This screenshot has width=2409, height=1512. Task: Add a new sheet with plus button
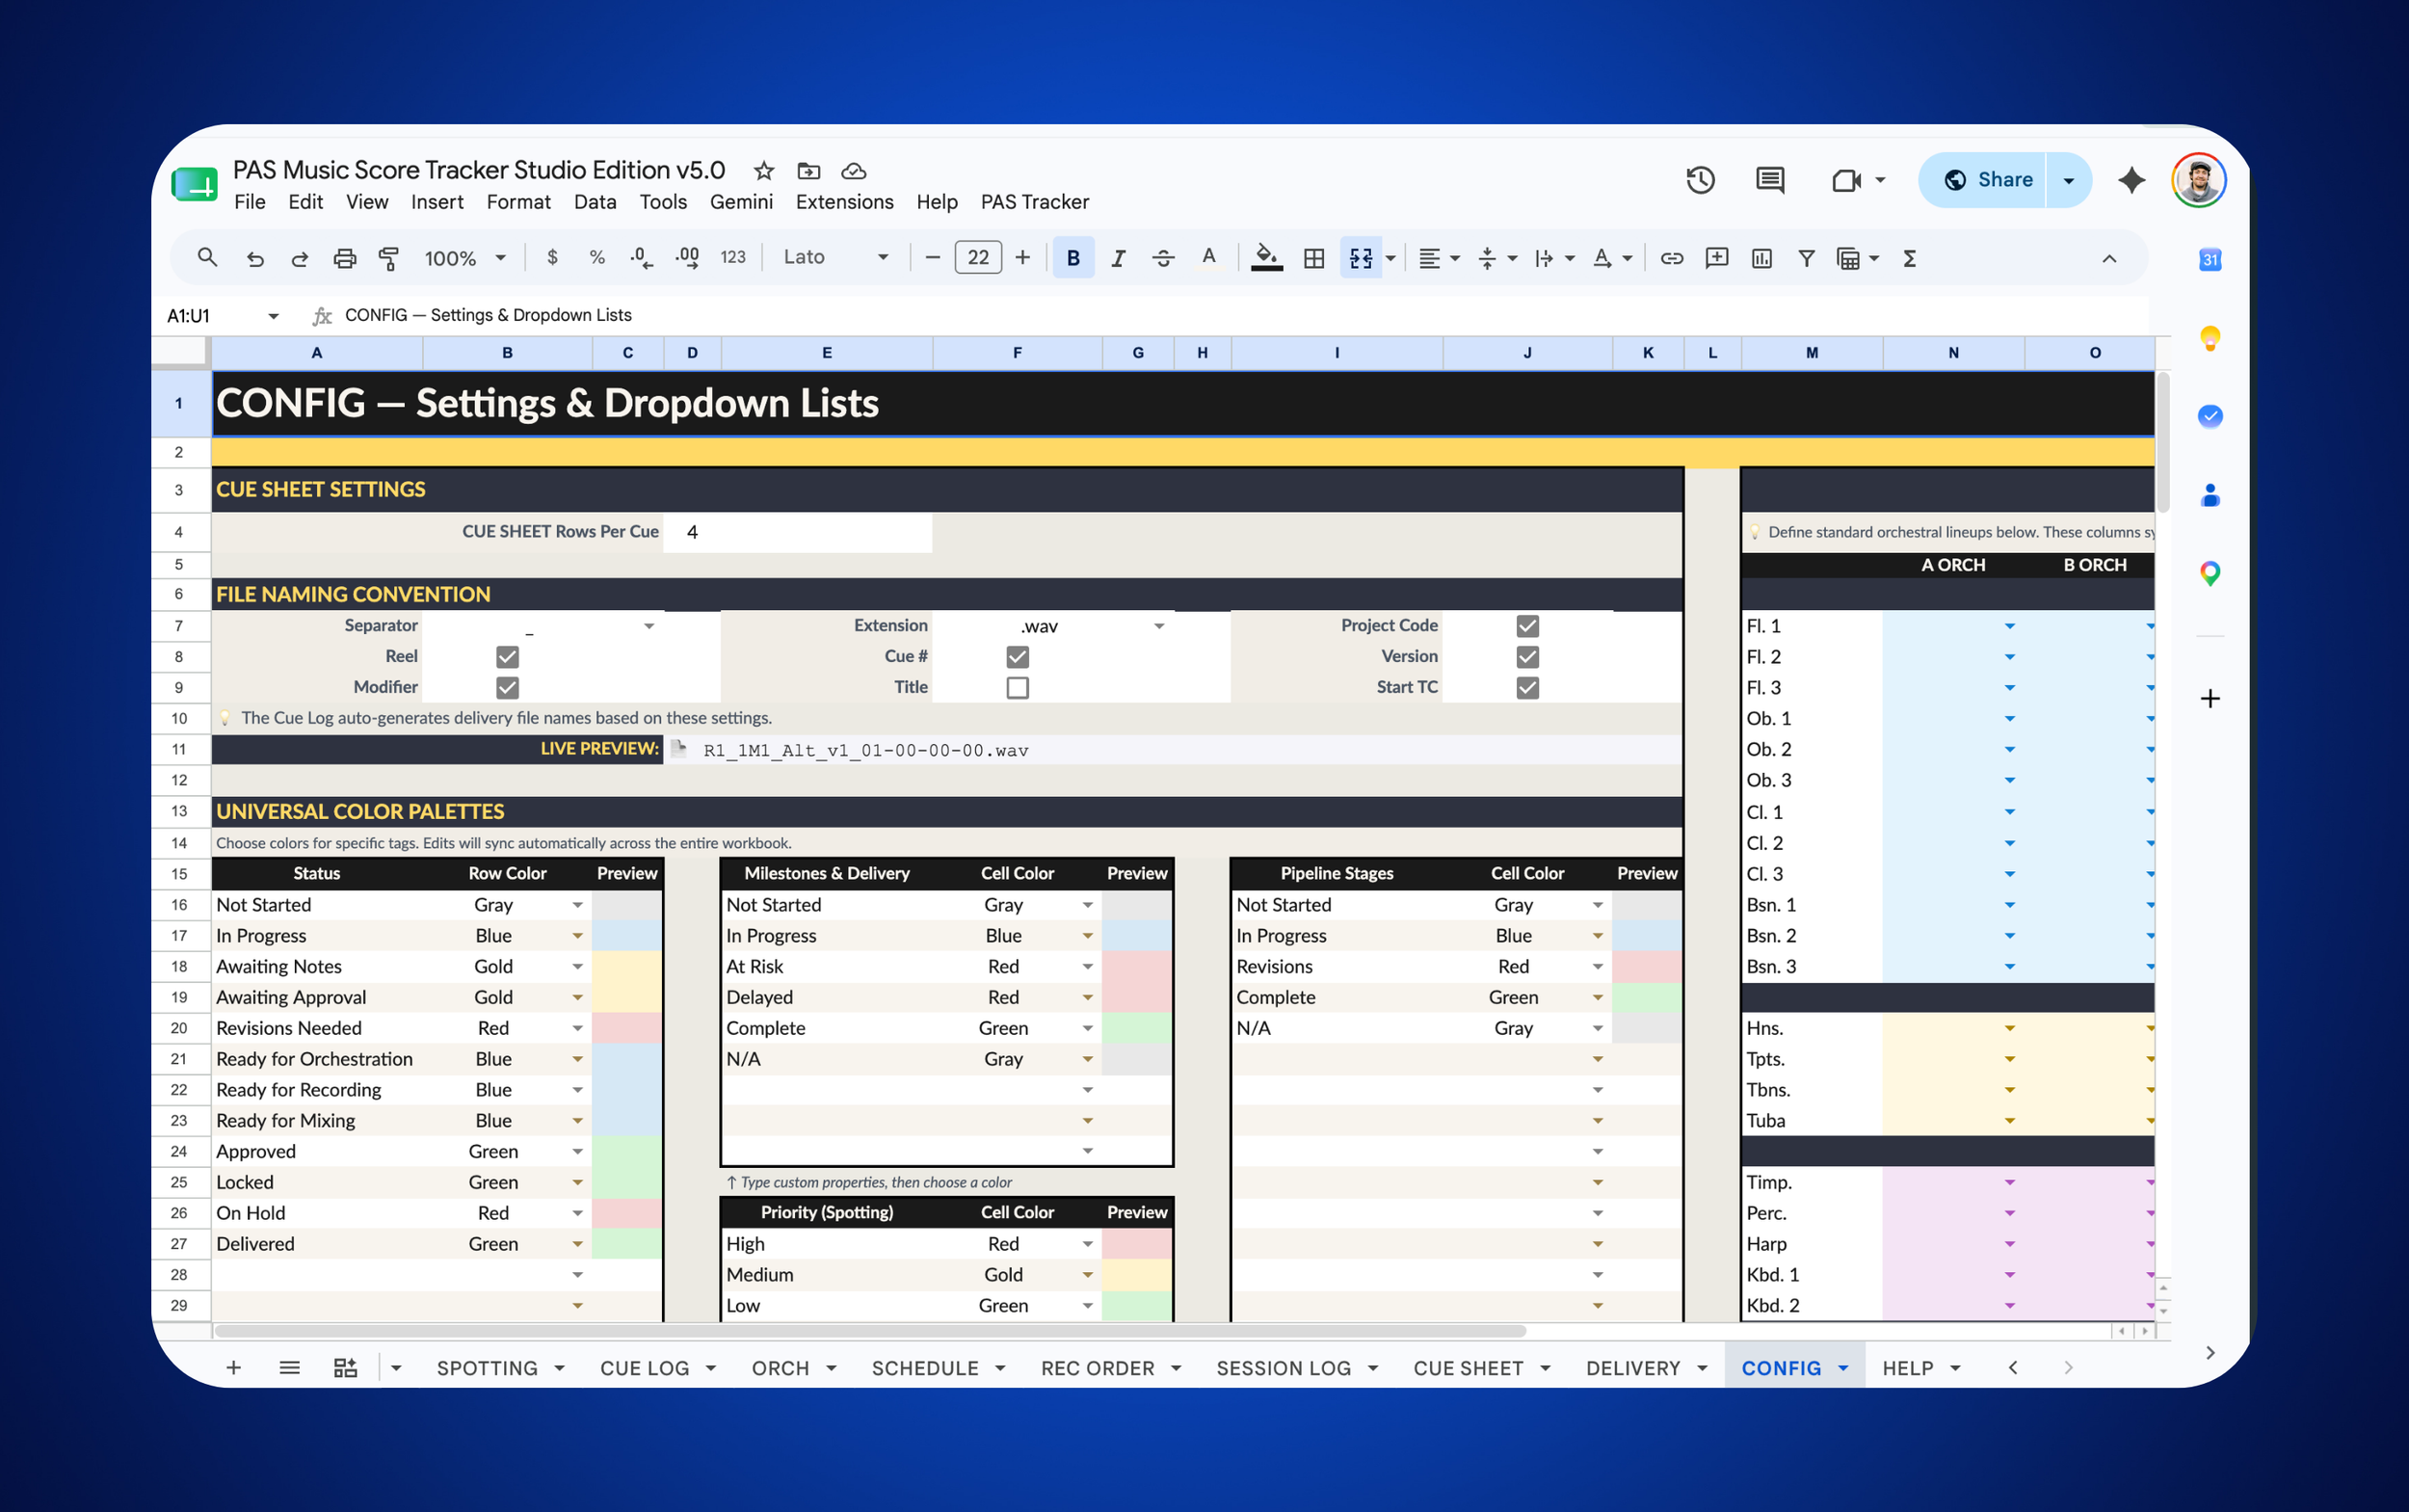click(x=233, y=1368)
